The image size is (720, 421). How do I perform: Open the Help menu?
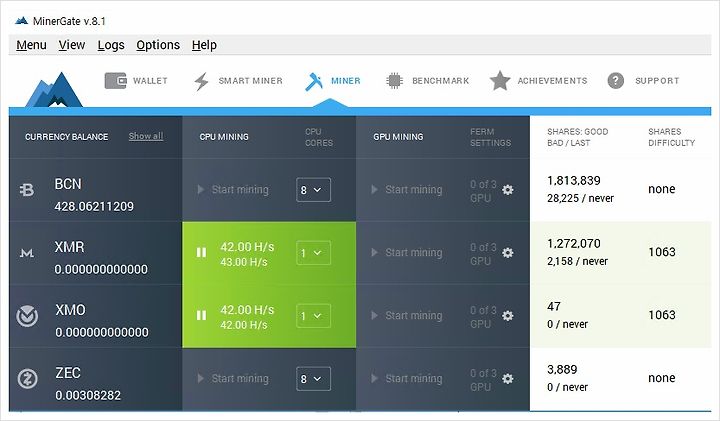[204, 45]
